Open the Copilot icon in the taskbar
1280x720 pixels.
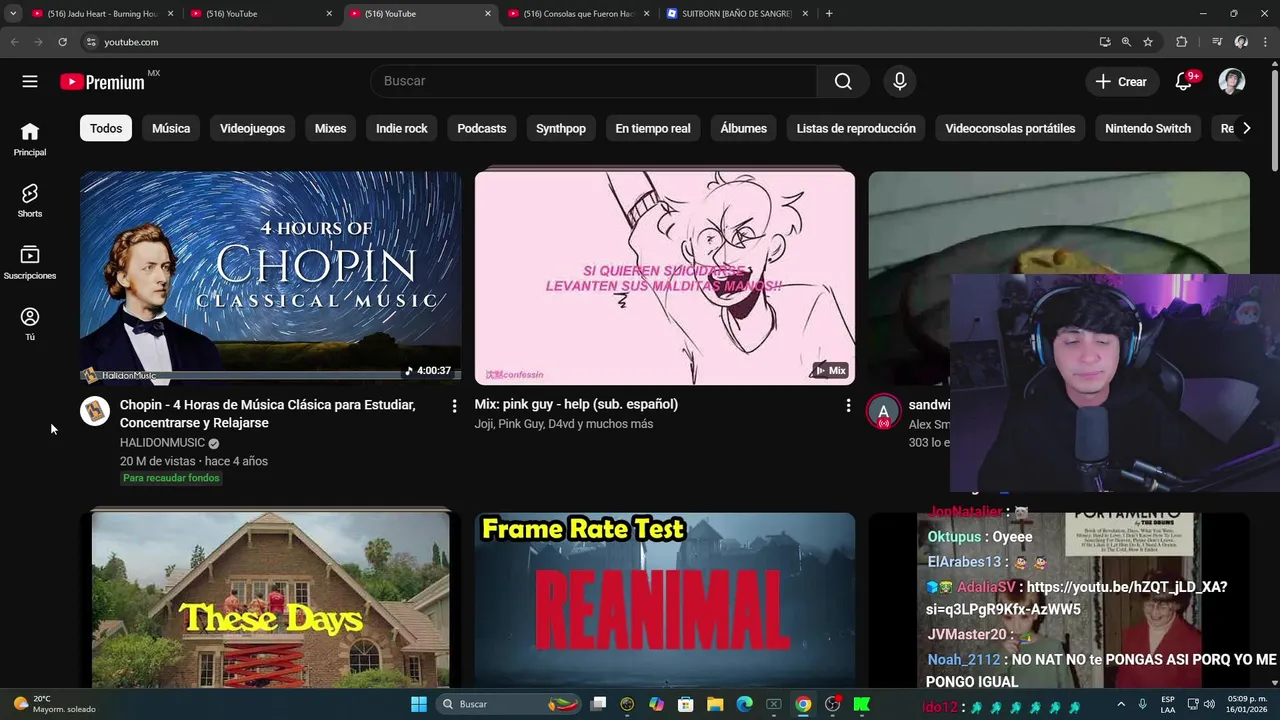[x=656, y=704]
